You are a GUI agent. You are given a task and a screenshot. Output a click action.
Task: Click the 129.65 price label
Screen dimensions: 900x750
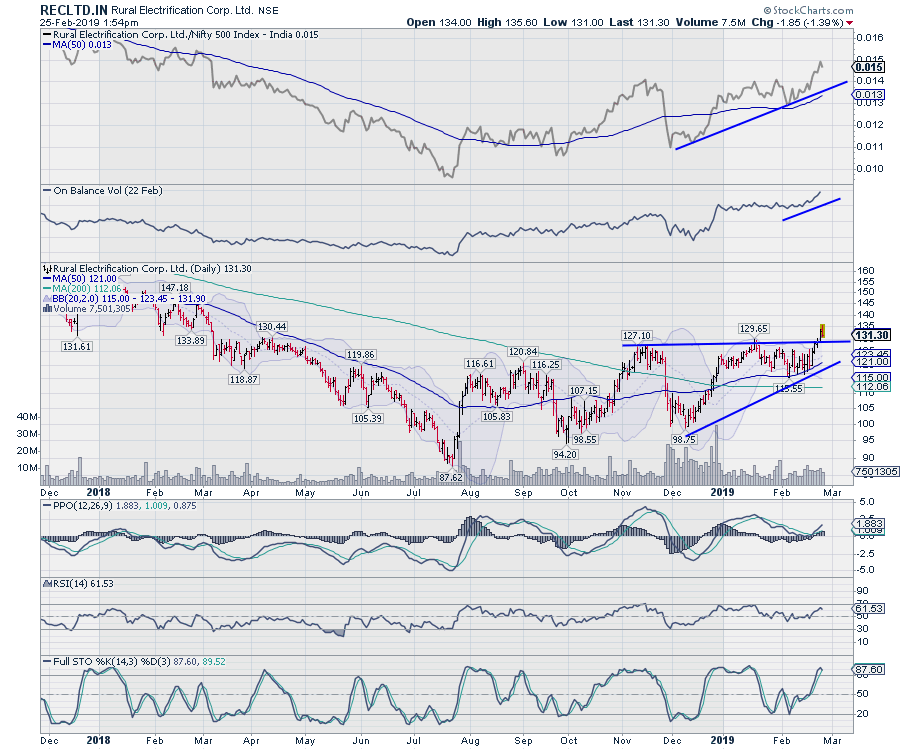point(753,329)
